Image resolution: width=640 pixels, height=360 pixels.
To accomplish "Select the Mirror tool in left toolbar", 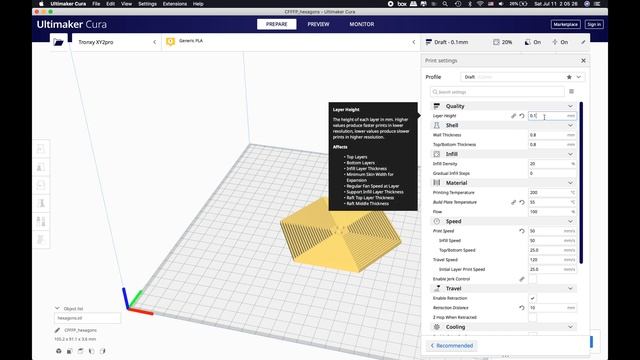I will (41, 203).
